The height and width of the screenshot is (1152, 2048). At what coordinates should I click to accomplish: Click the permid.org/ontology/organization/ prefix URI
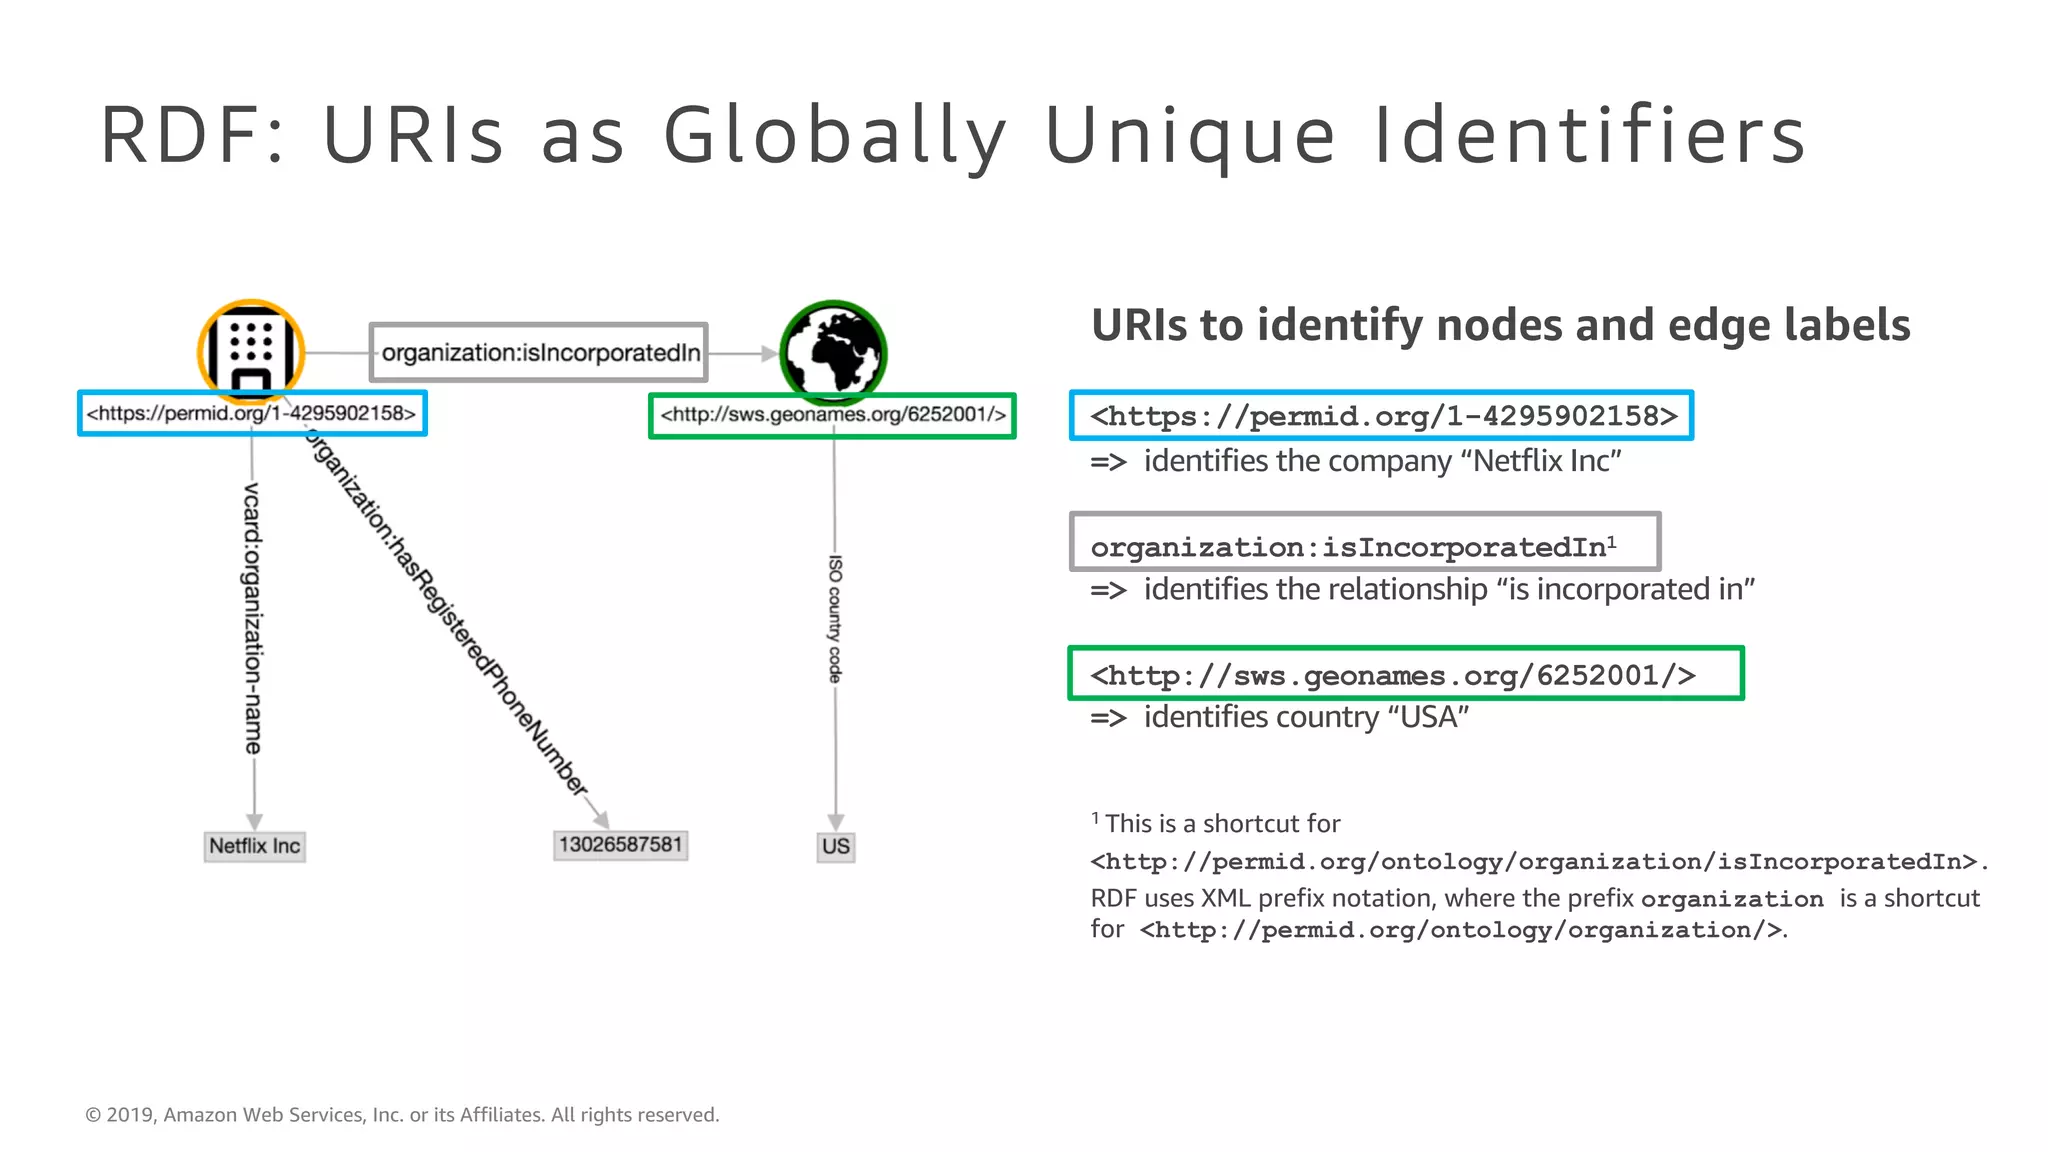[1462, 930]
